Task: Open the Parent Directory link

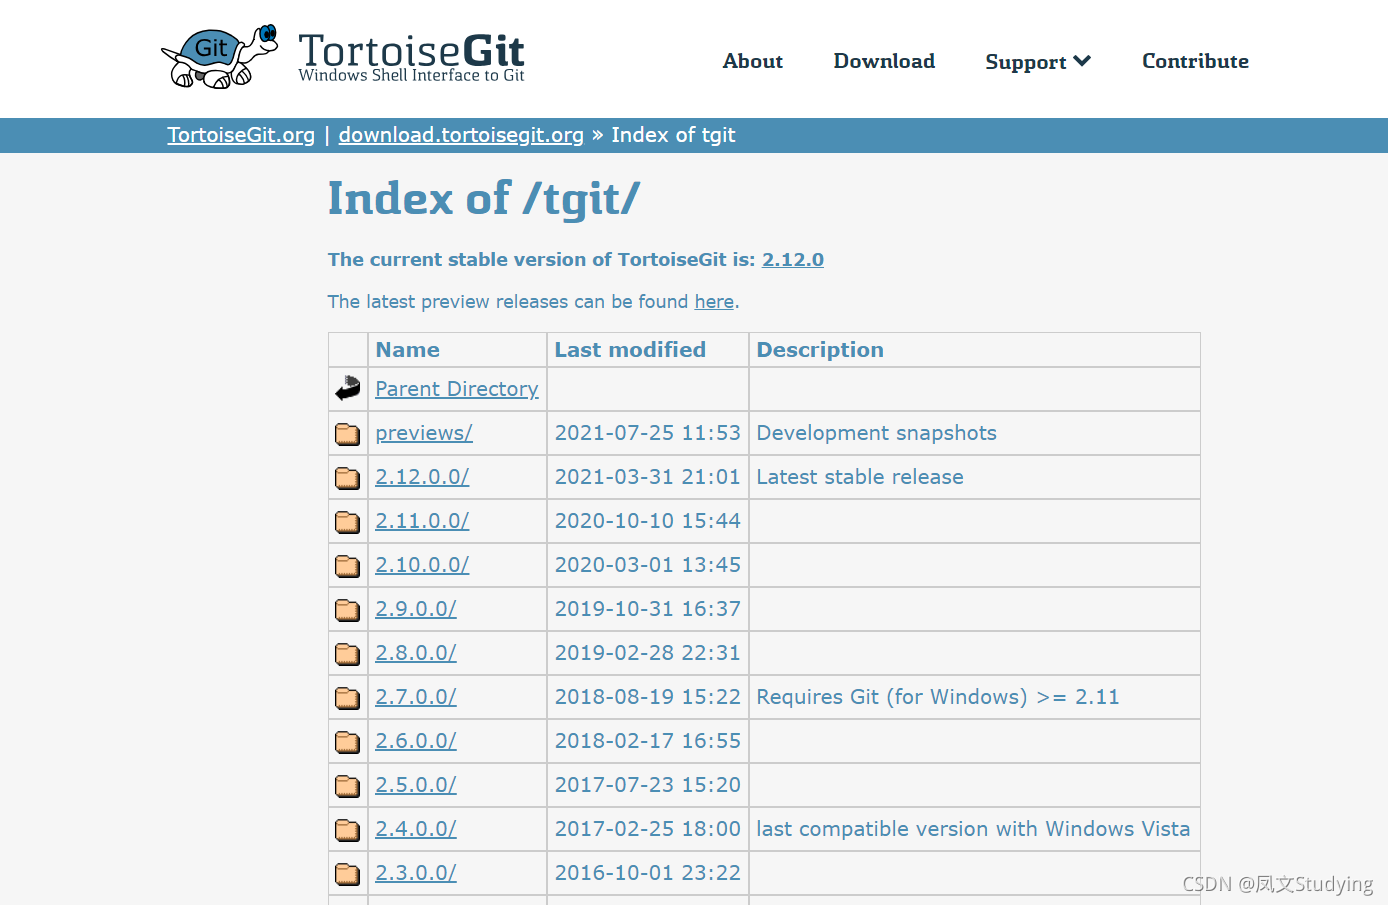Action: [457, 388]
